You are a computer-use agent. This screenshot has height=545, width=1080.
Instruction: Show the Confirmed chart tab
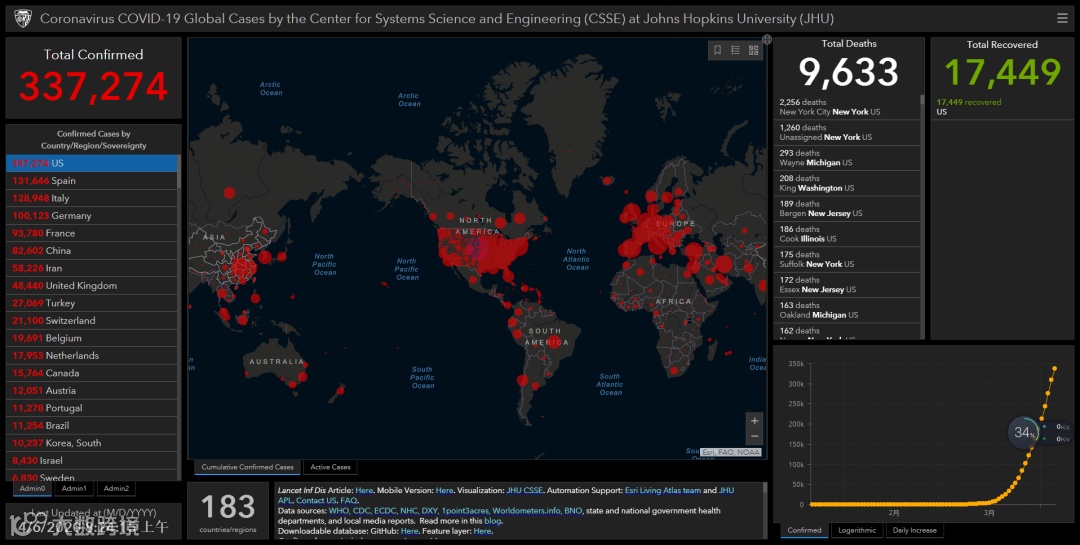coord(804,531)
